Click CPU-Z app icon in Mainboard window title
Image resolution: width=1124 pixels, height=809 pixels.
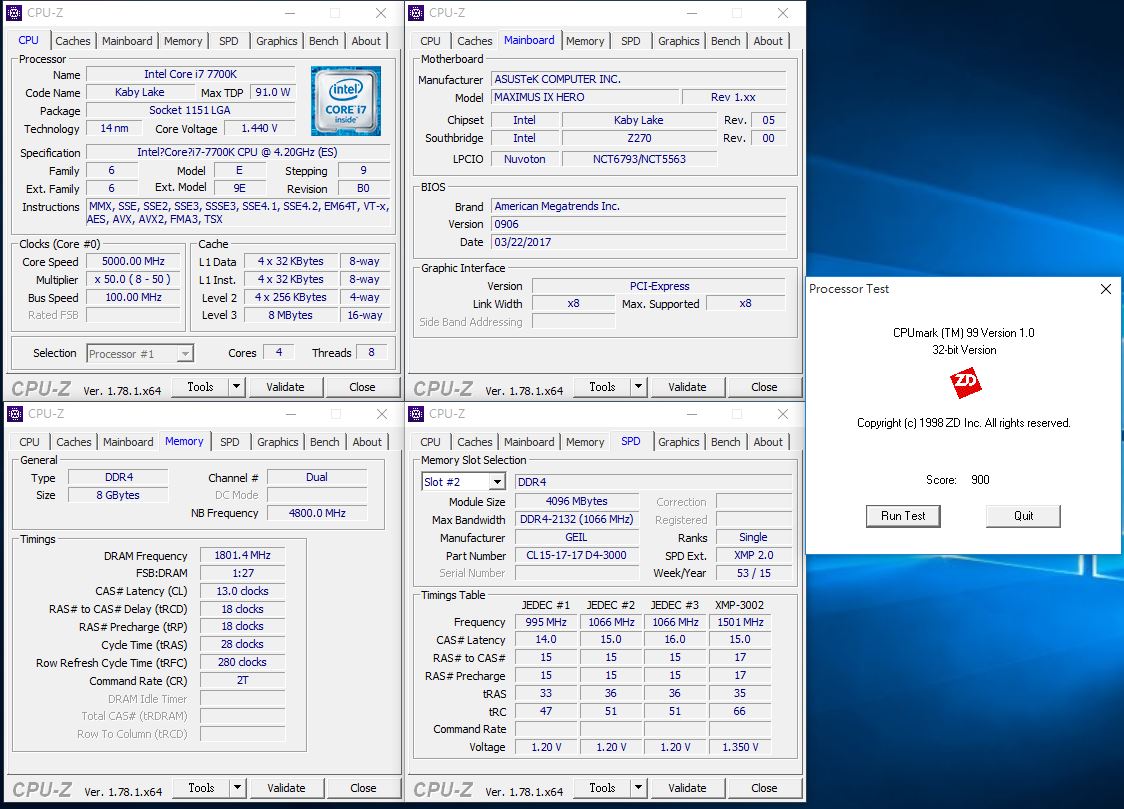(416, 13)
